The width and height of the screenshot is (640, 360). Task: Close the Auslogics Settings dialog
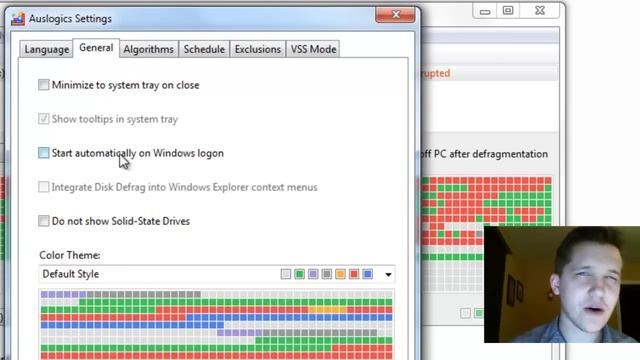tap(395, 15)
